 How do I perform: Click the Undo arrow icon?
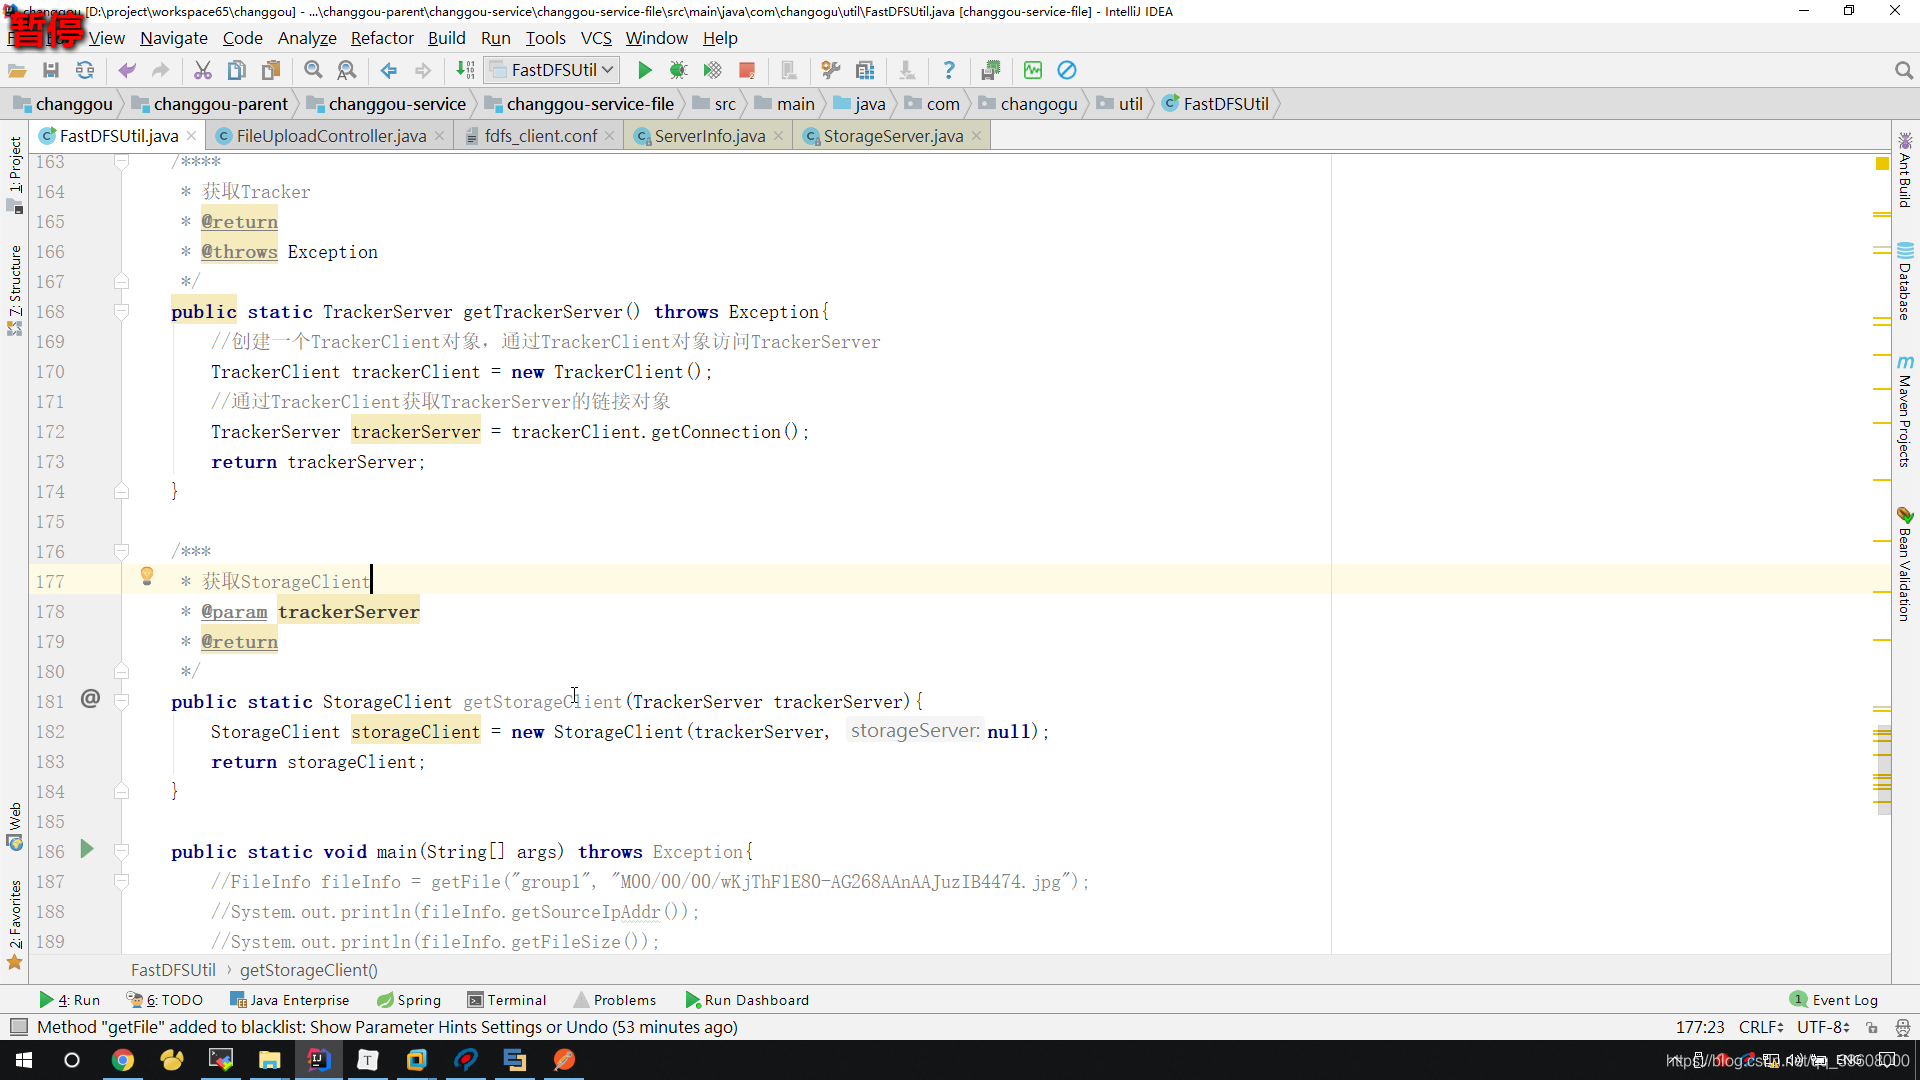click(127, 70)
